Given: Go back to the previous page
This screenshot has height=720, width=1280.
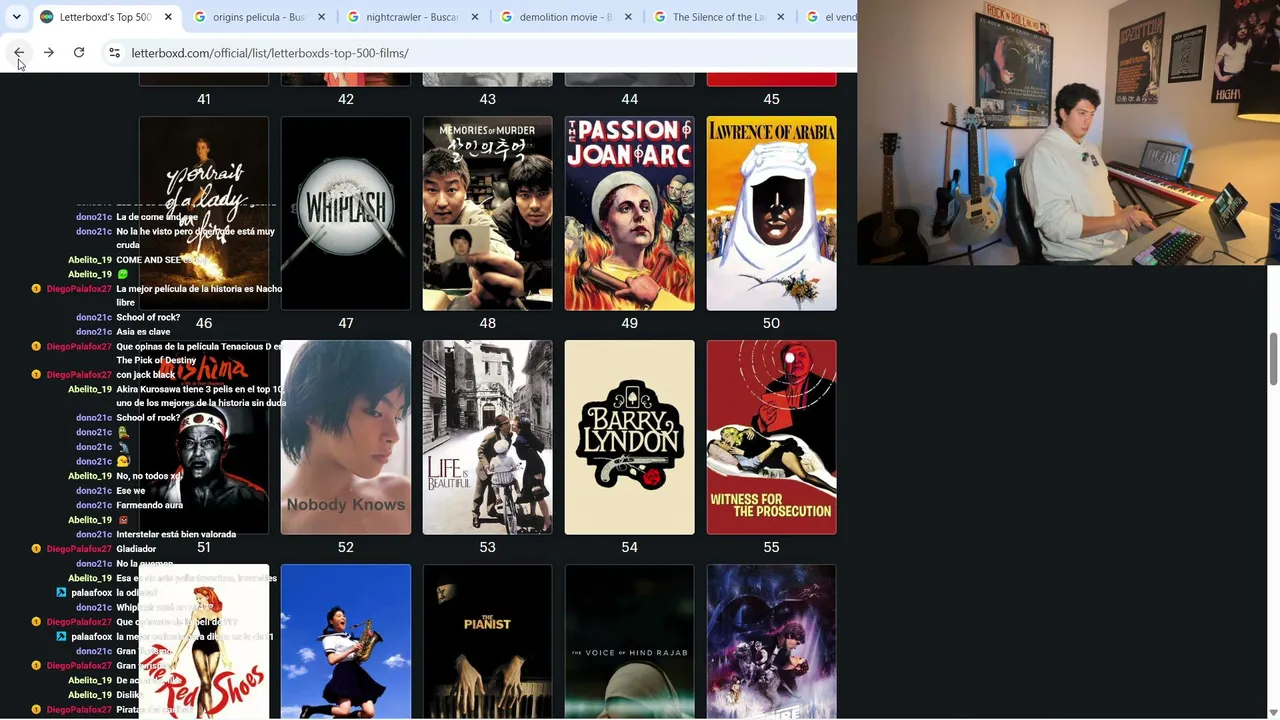Looking at the screenshot, I should (19, 53).
